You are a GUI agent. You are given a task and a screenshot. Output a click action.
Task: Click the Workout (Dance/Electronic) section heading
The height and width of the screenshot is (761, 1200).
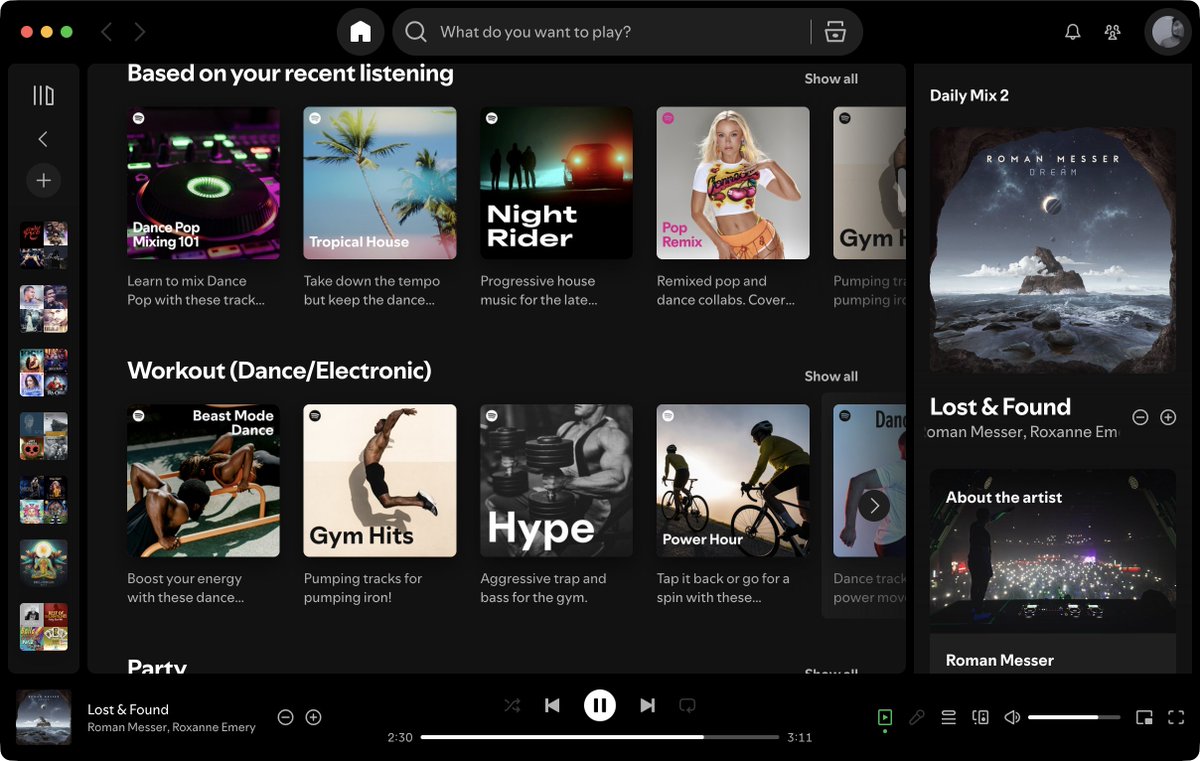[x=279, y=370]
